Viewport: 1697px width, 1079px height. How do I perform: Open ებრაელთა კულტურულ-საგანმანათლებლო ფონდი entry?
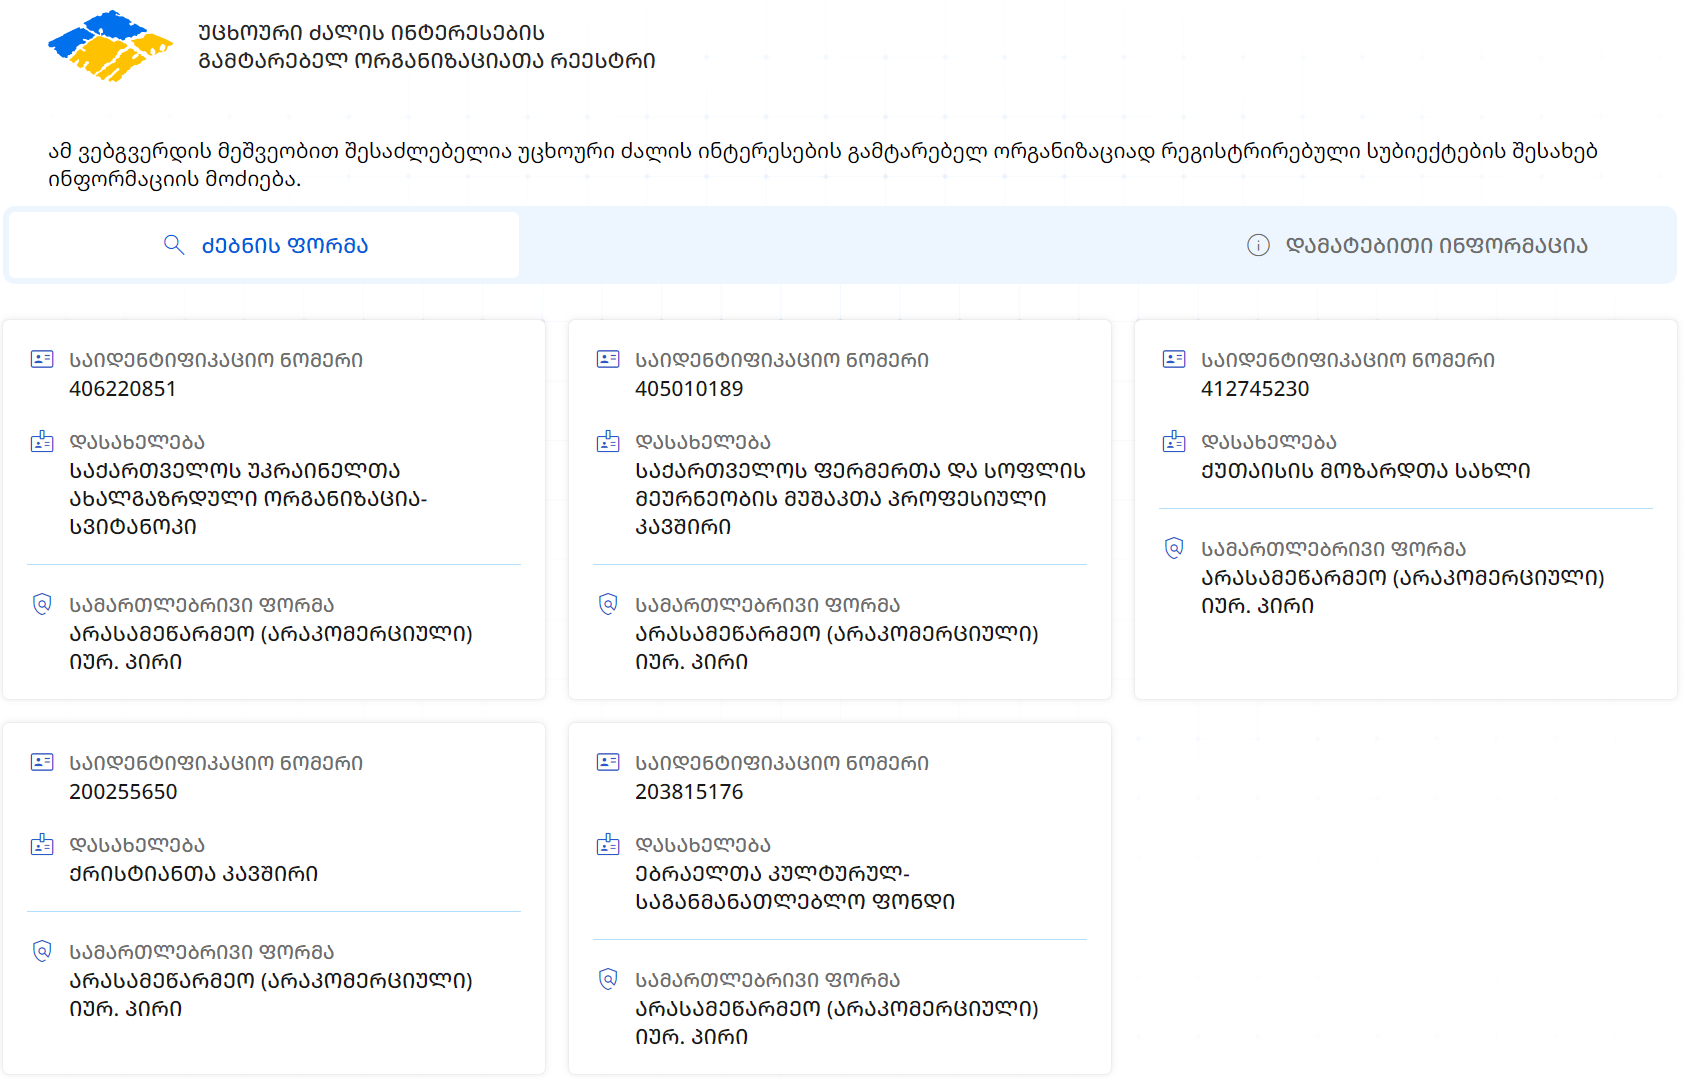coord(794,888)
